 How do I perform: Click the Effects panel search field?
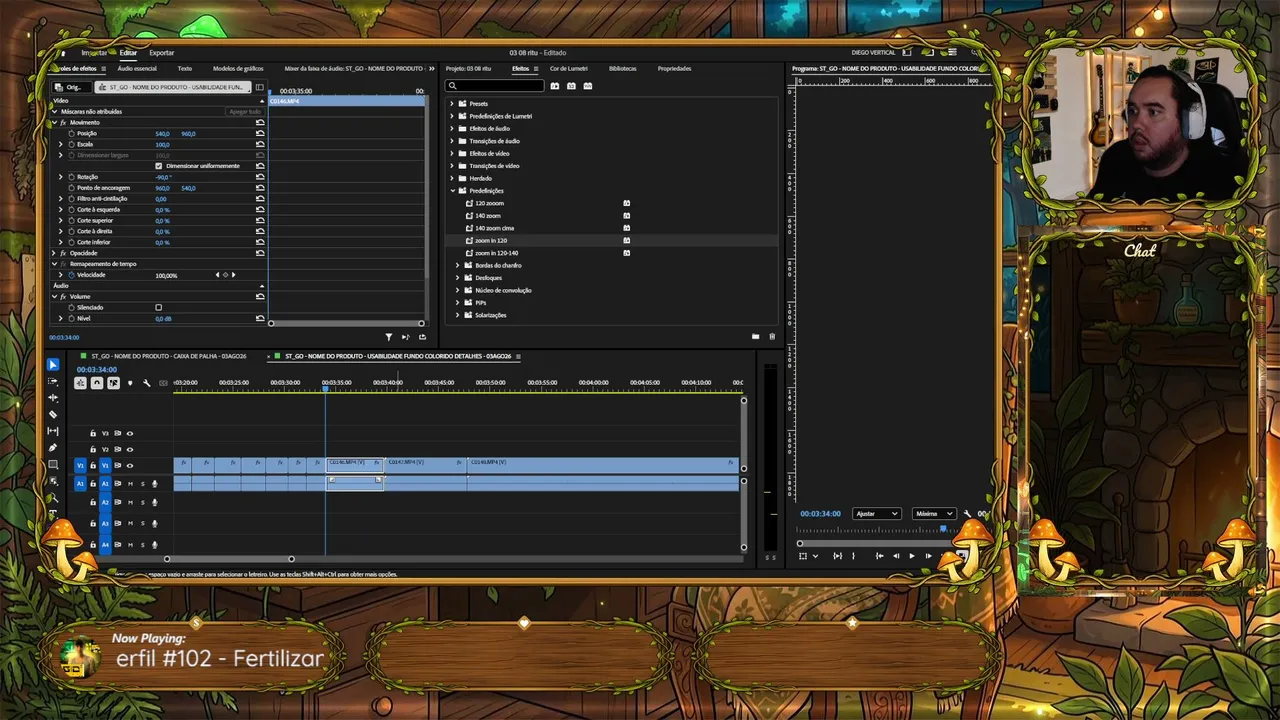click(496, 86)
